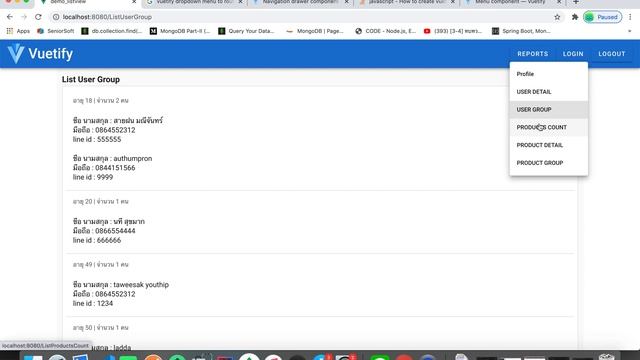Close the demo_listview tab
The image size is (640, 360).
(134, 2)
